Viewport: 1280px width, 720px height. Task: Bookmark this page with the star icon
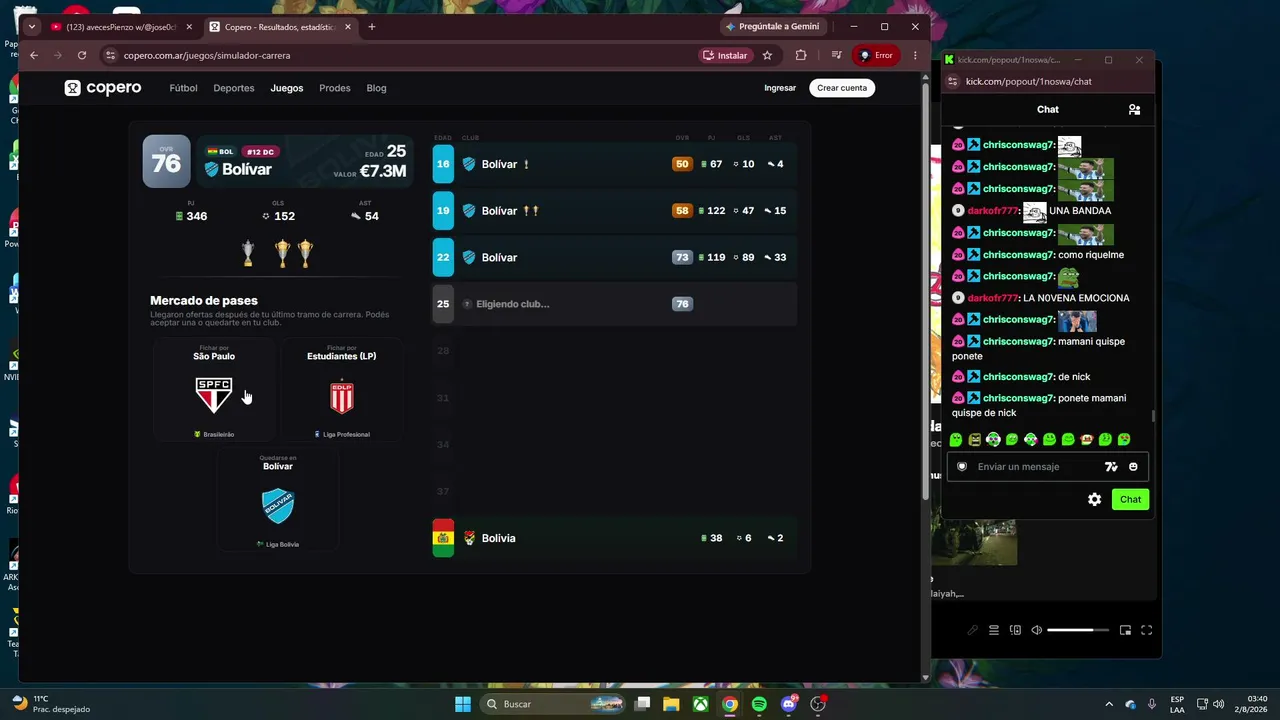click(767, 55)
